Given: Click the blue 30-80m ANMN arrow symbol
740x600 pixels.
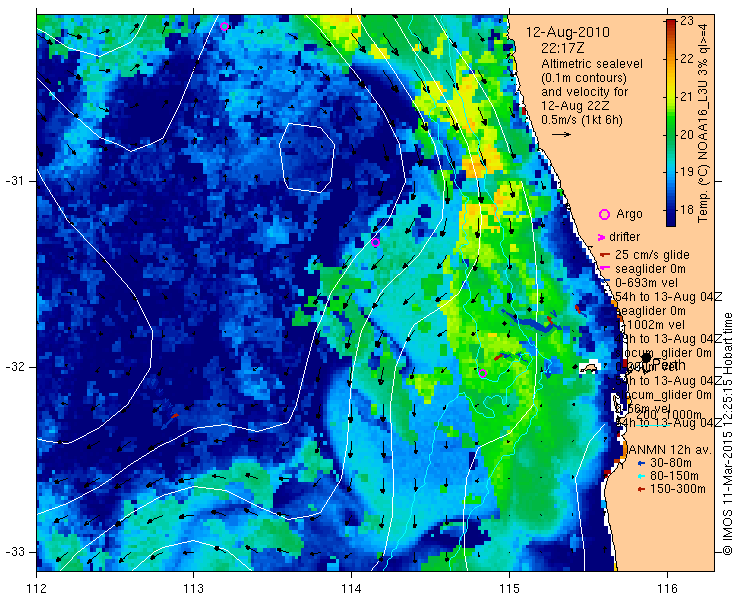Looking at the screenshot, I should pos(641,463).
